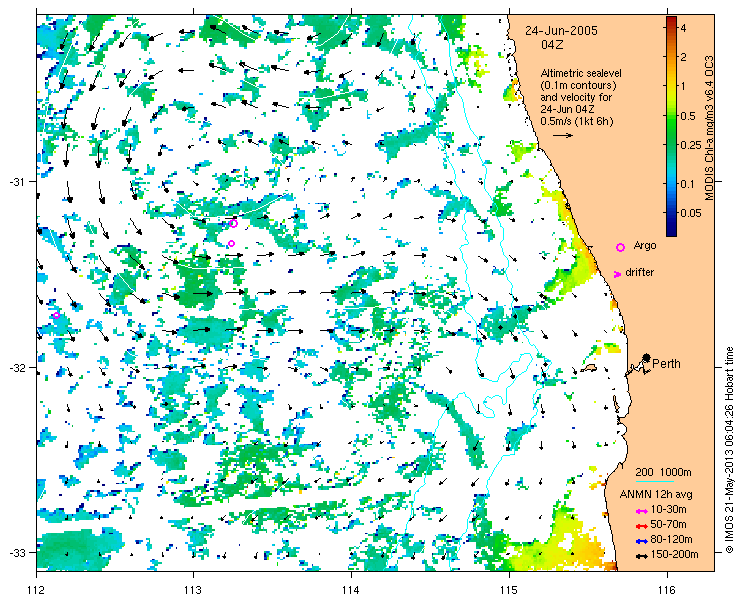Click the colorbar value '1'
This screenshot has width=740, height=600.
point(683,86)
